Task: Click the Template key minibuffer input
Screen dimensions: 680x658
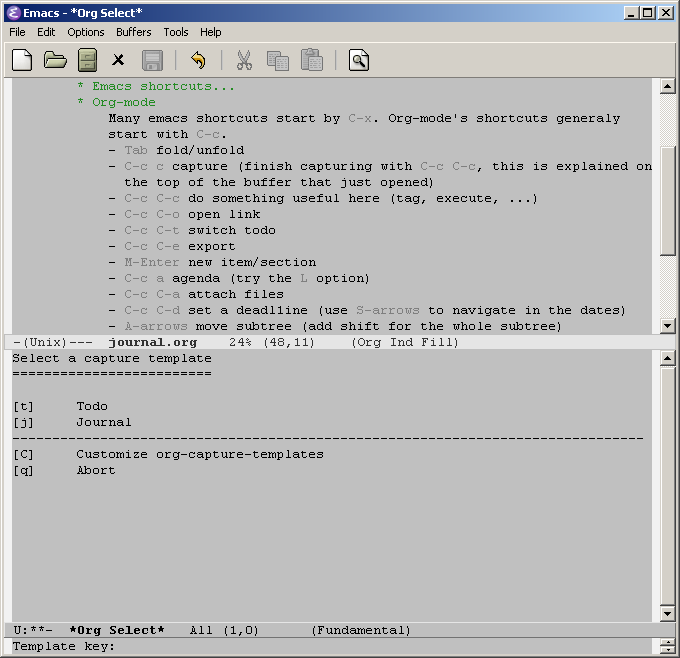Action: 300,646
